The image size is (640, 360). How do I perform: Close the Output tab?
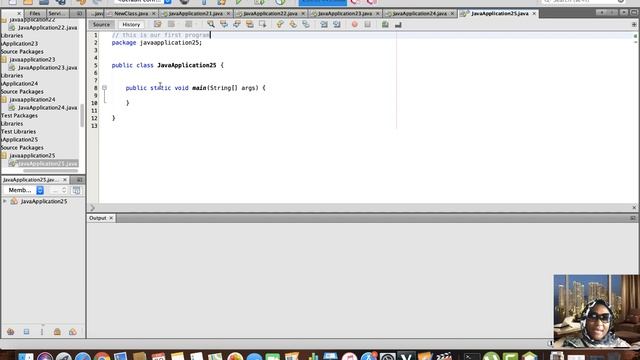point(111,218)
